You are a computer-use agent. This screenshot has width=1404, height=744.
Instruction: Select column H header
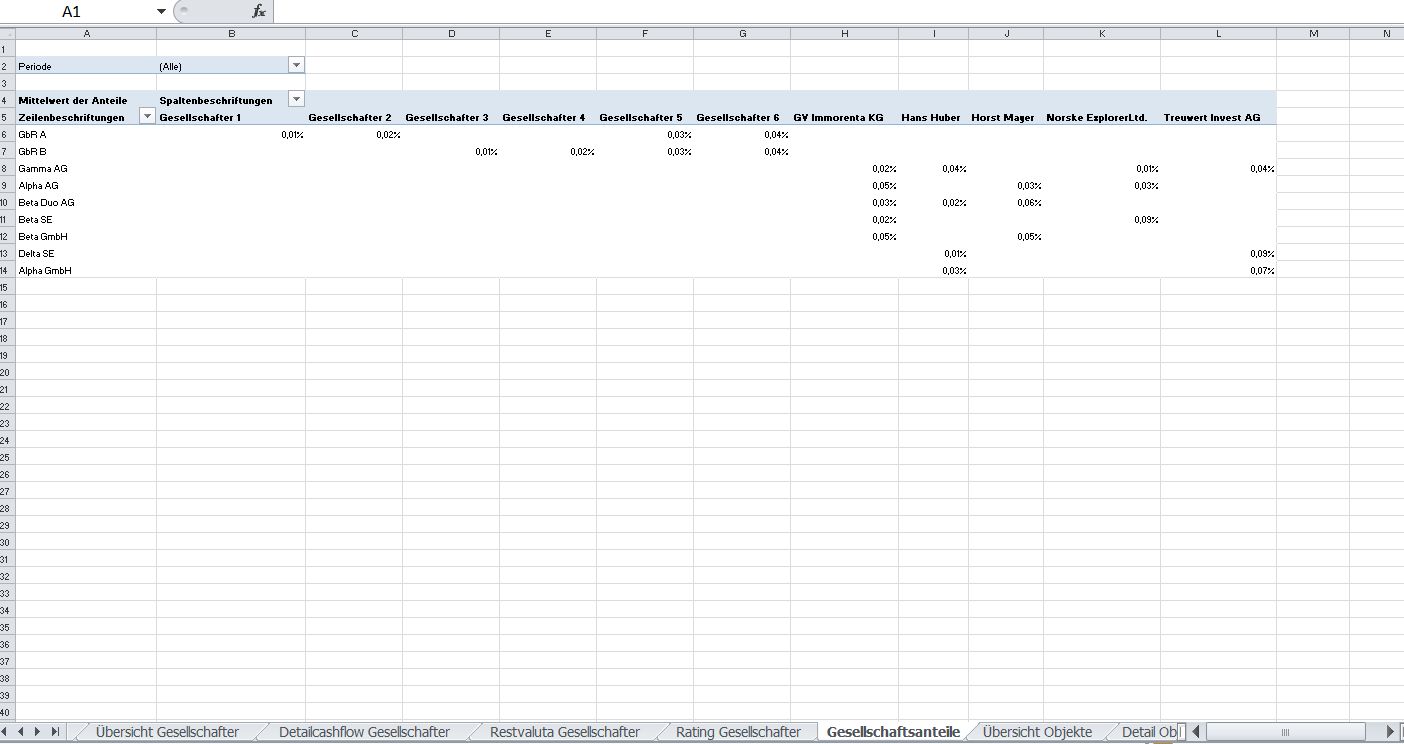click(x=844, y=34)
